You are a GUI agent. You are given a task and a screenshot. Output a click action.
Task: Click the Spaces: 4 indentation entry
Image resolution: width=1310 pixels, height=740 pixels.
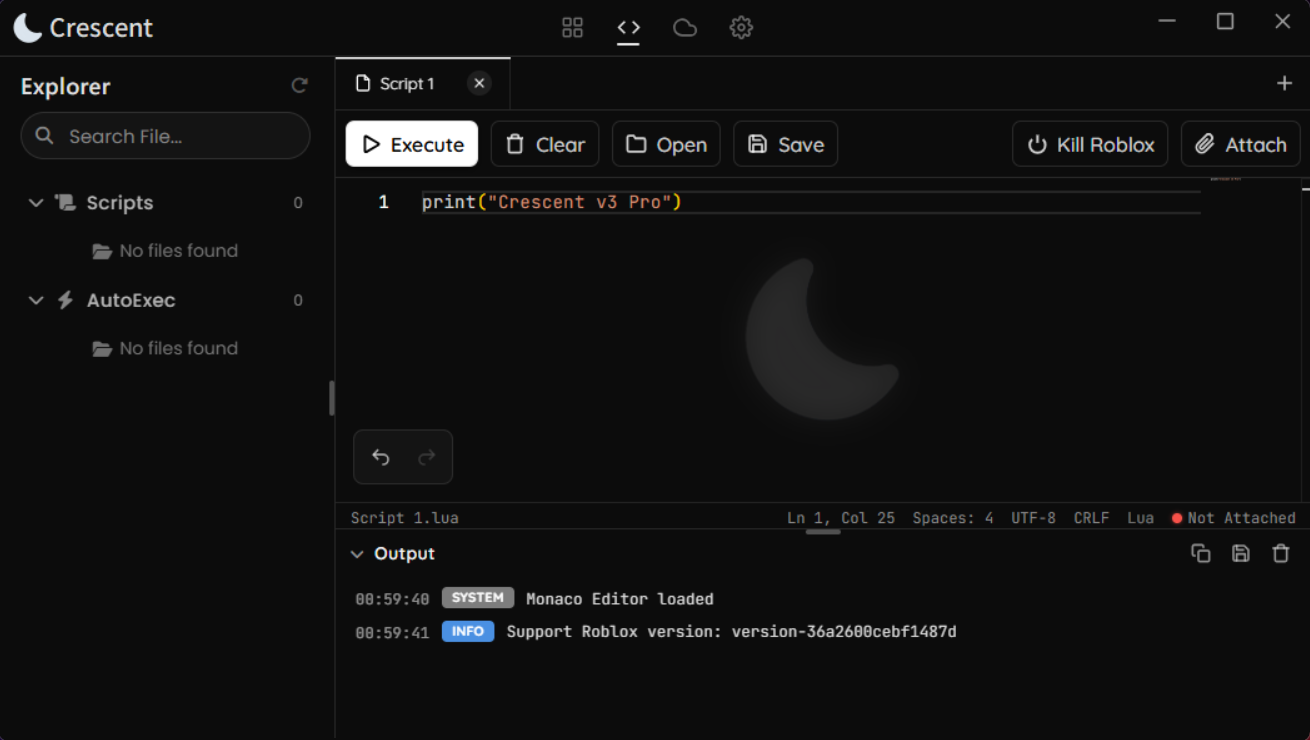tap(953, 518)
